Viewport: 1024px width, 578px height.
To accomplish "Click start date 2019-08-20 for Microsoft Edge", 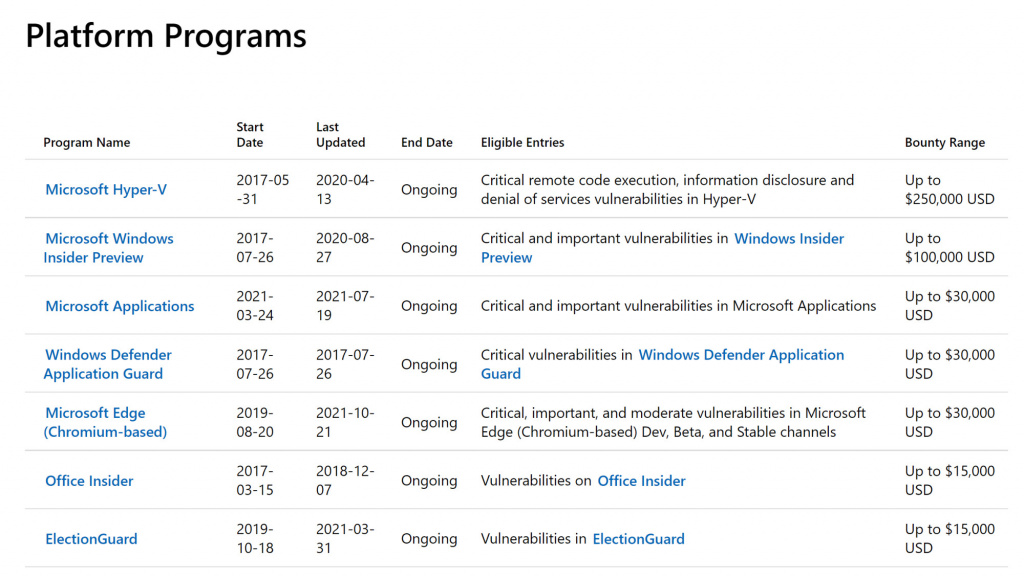I will 255,422.
